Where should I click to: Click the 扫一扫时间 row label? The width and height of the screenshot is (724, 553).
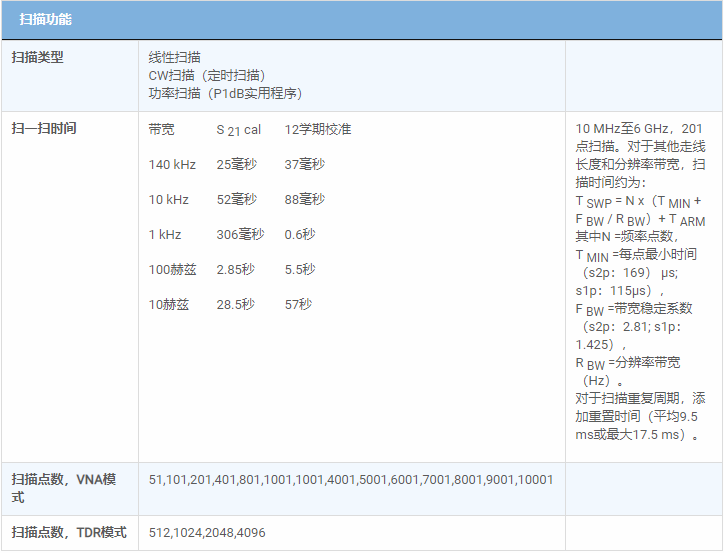click(44, 129)
